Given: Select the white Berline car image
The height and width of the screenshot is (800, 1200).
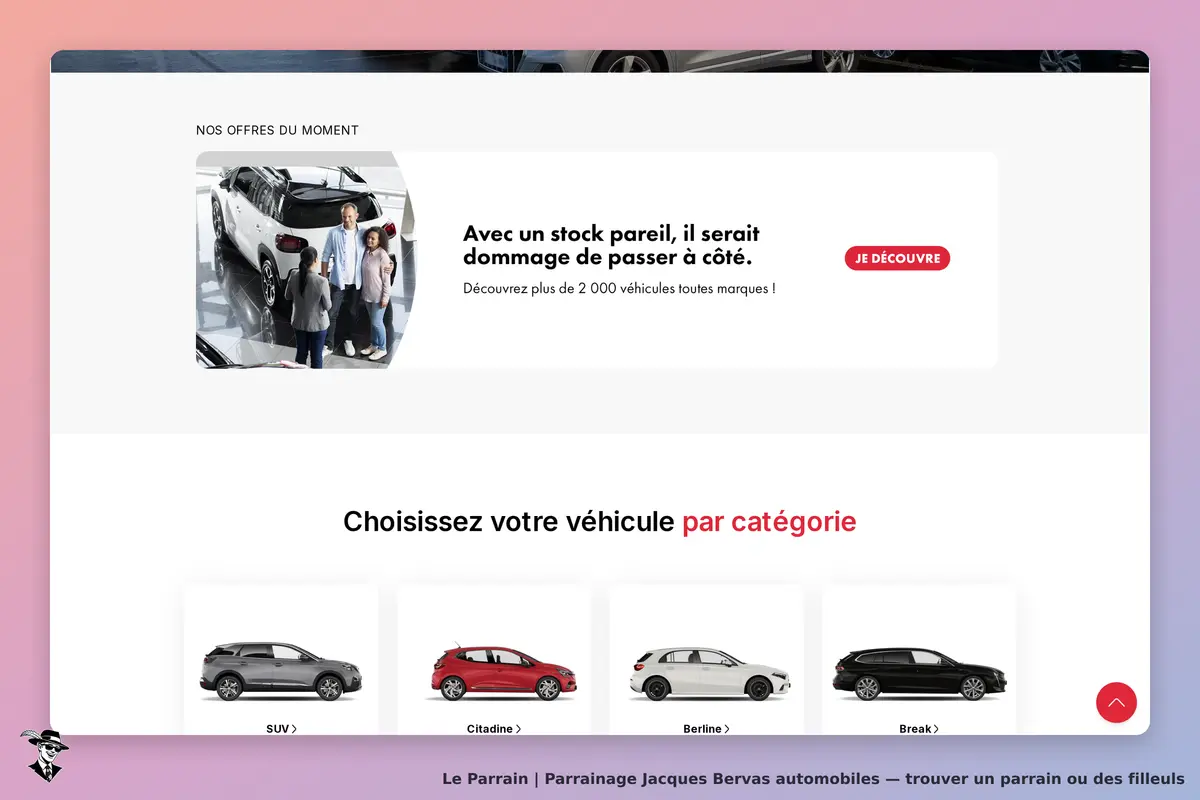Looking at the screenshot, I should click(x=711, y=675).
